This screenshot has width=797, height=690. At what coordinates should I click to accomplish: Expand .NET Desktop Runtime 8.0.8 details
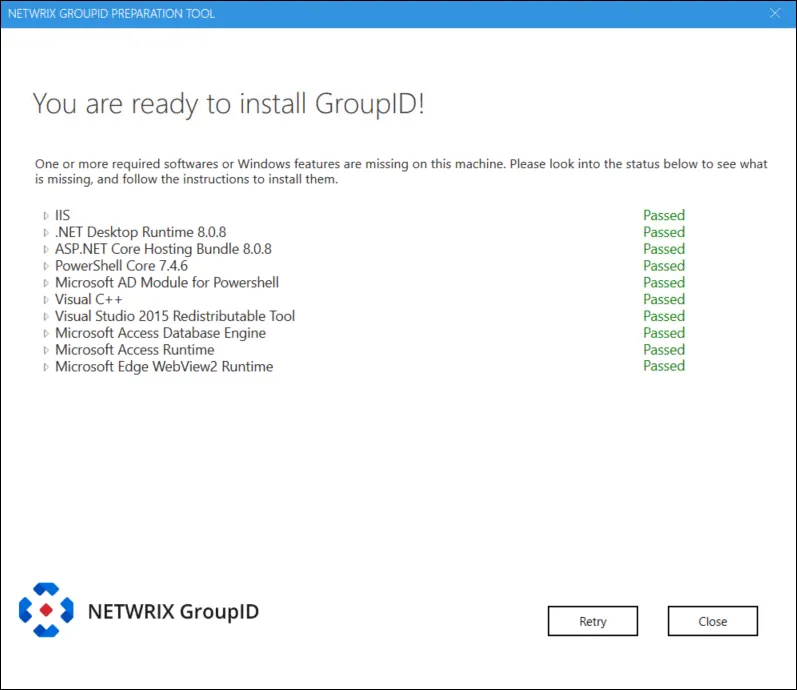46,232
